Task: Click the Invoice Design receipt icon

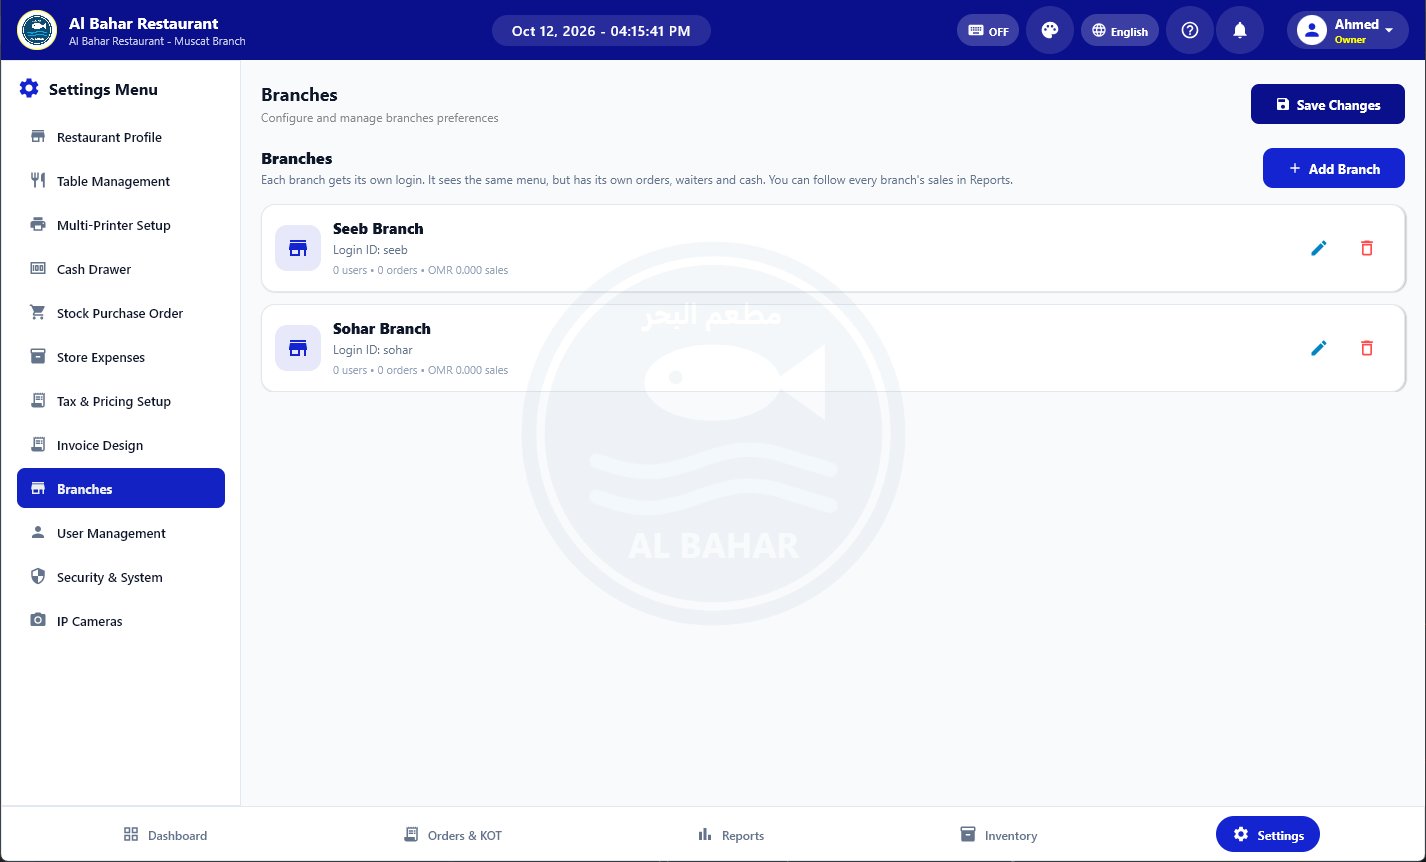Action: (x=38, y=445)
